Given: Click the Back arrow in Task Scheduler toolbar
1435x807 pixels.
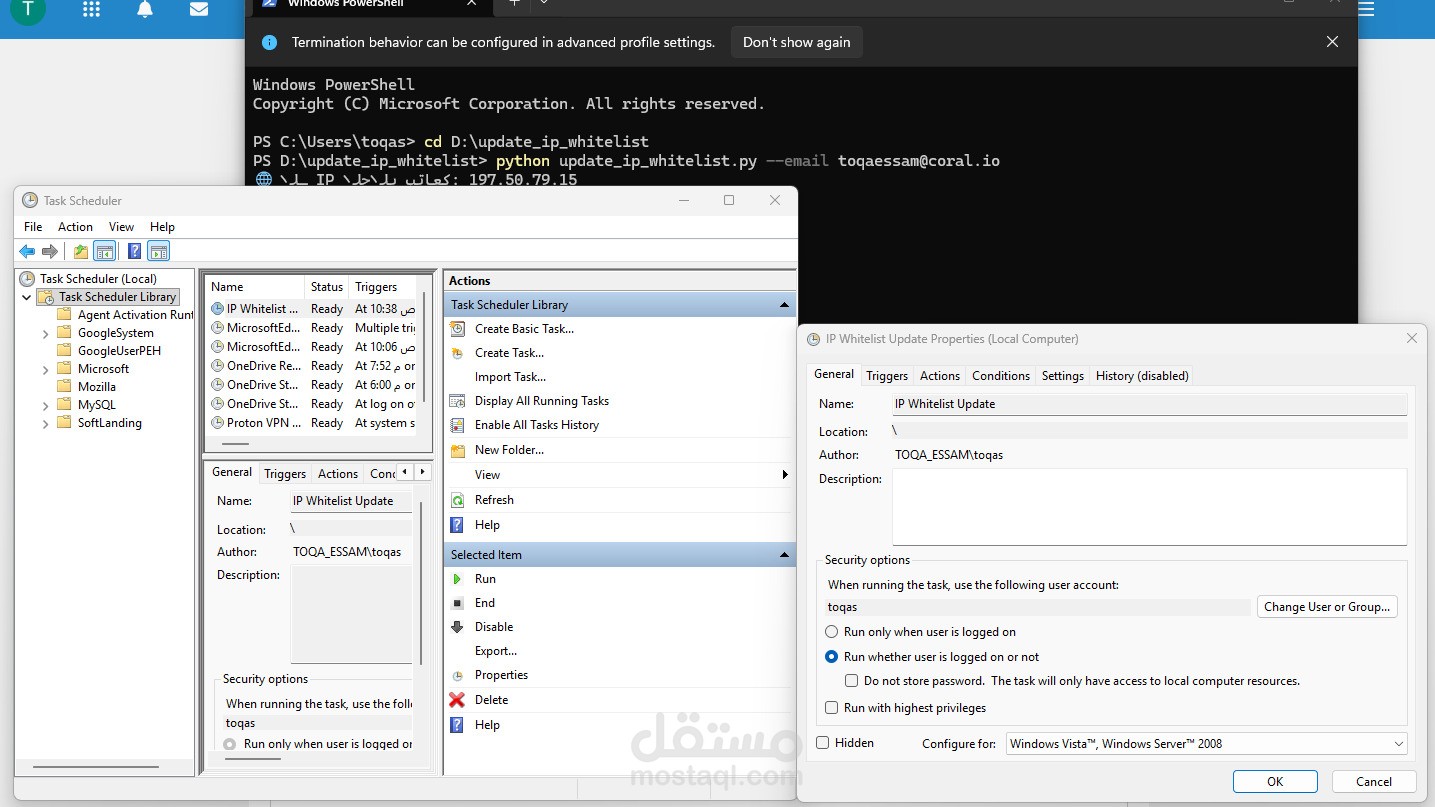Looking at the screenshot, I should click(x=27, y=252).
